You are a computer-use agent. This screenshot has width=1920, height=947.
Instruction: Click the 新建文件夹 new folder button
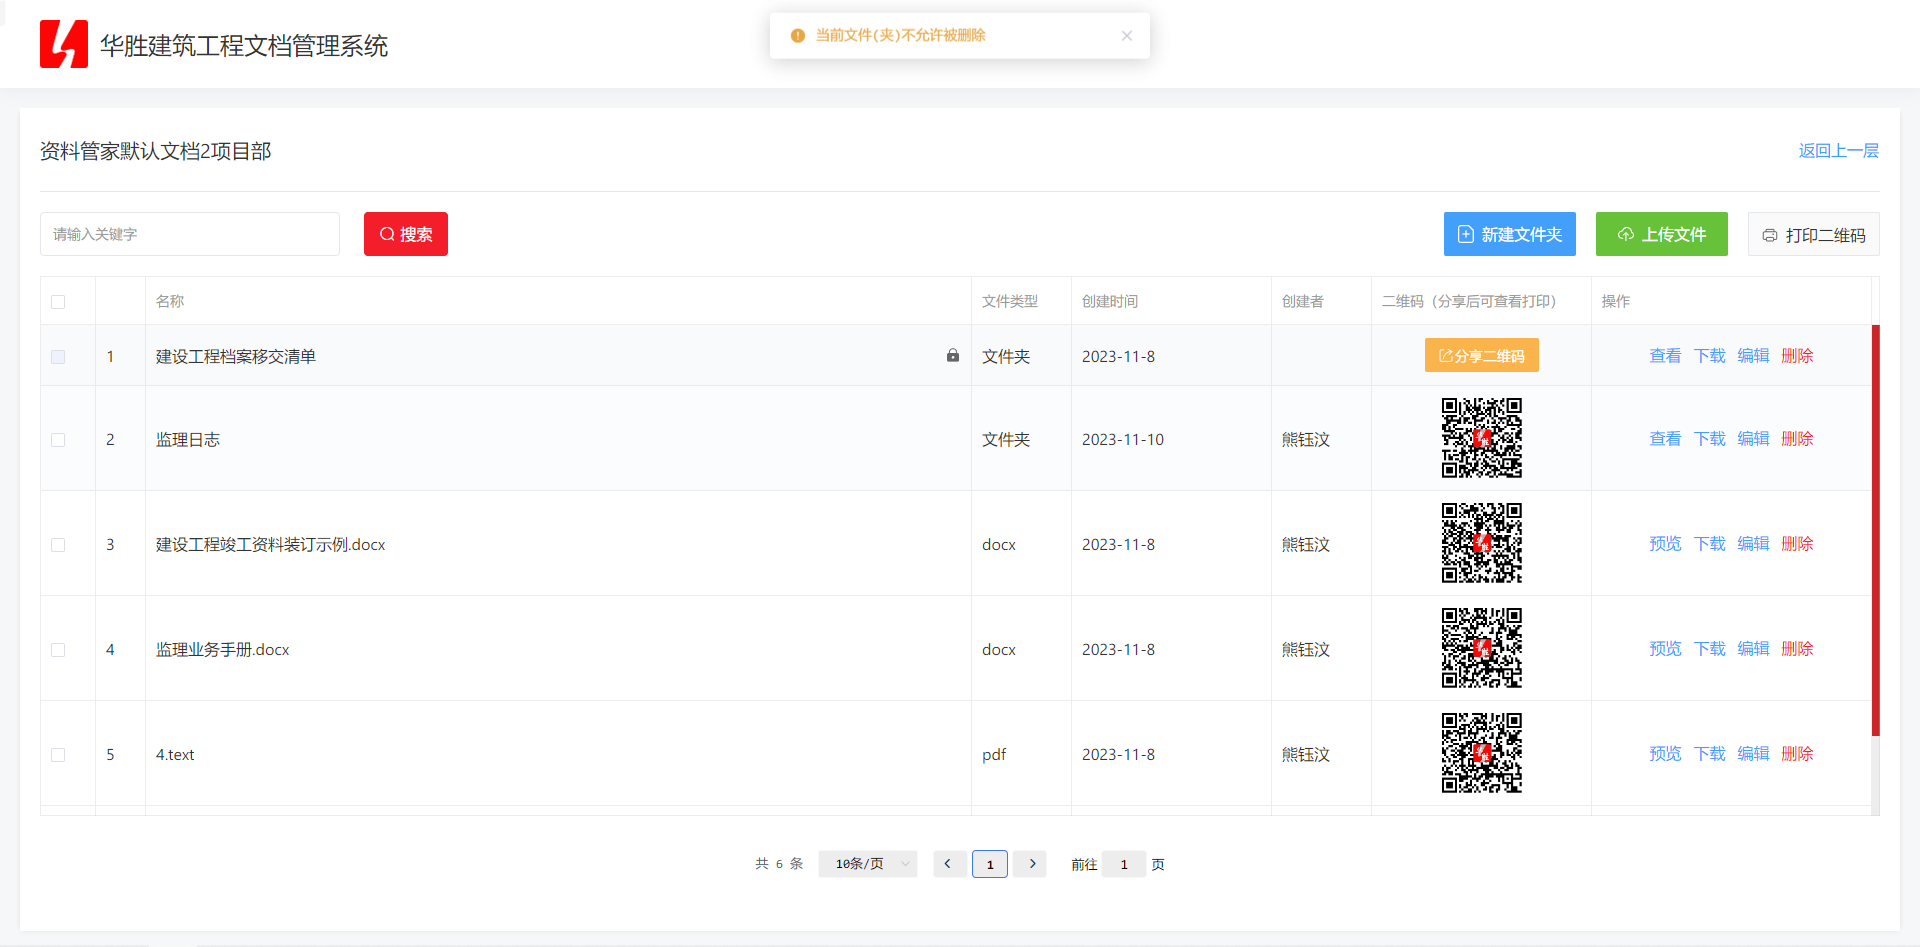[1510, 234]
